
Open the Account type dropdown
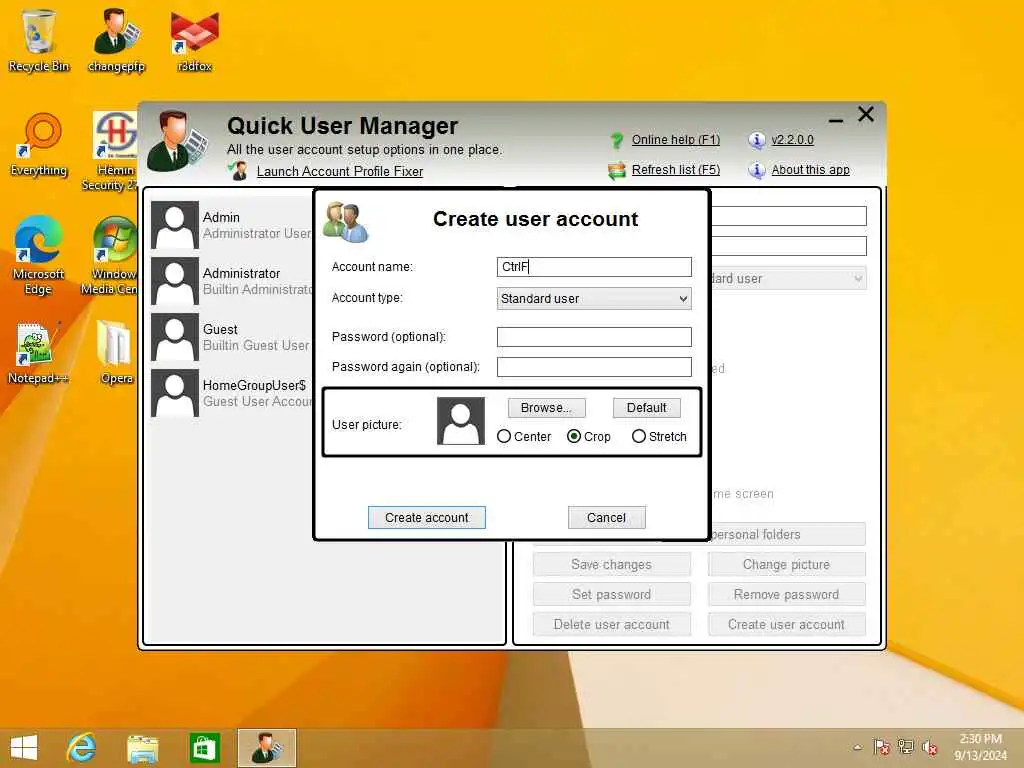(x=594, y=298)
